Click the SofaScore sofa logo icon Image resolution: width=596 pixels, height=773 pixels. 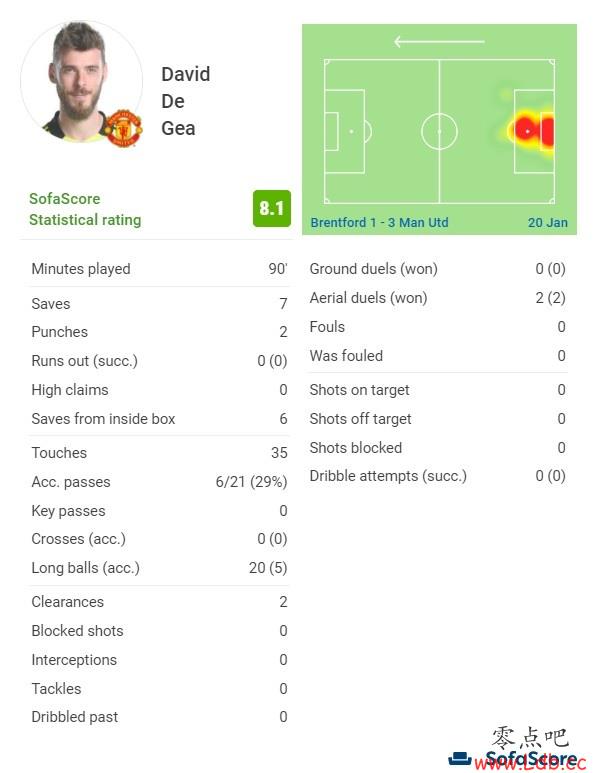tap(460, 758)
